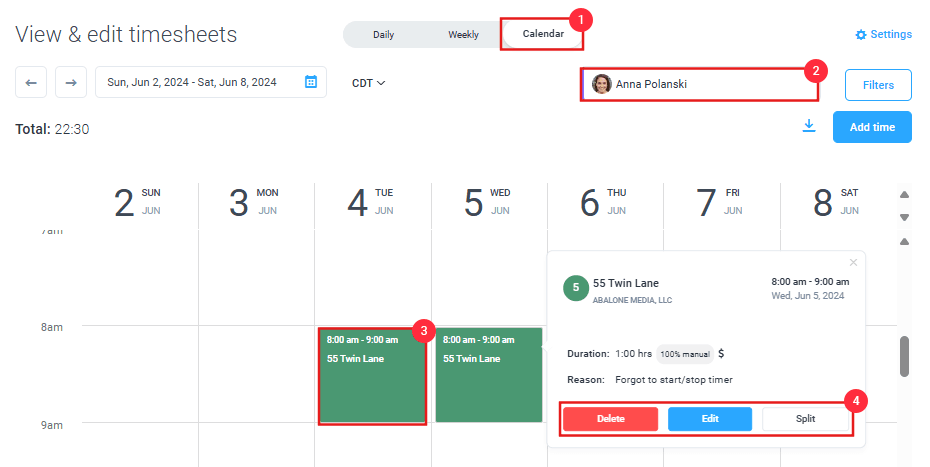Click the 'Forgot to start/stop timer' reason text
This screenshot has height=467, width=930.
pyautogui.click(x=674, y=380)
